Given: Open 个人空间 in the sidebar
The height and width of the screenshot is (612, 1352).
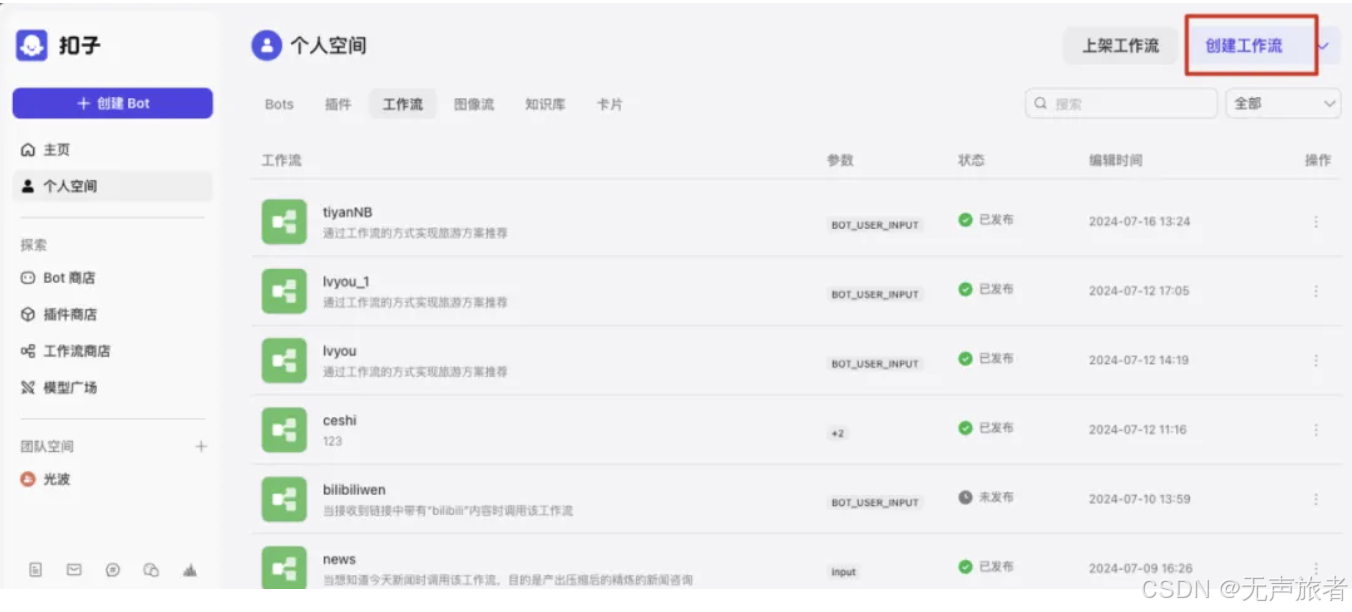Looking at the screenshot, I should click(x=113, y=186).
